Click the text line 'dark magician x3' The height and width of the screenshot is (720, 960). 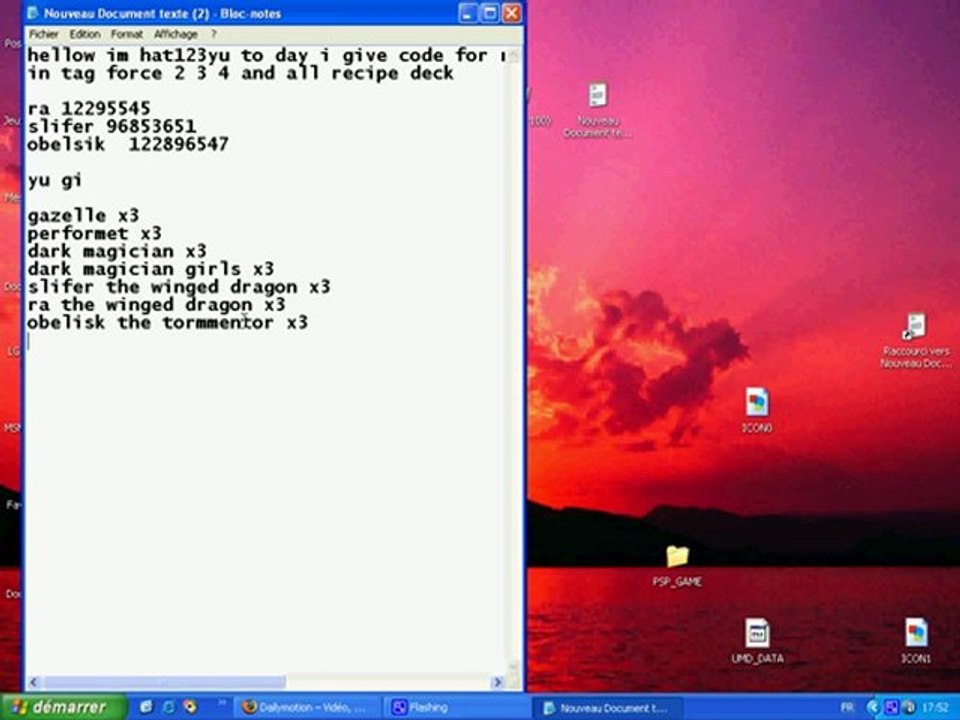pos(117,251)
